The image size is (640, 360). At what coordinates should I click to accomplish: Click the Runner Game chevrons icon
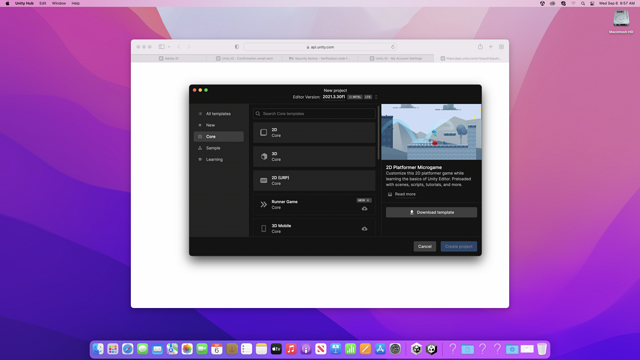[264, 204]
